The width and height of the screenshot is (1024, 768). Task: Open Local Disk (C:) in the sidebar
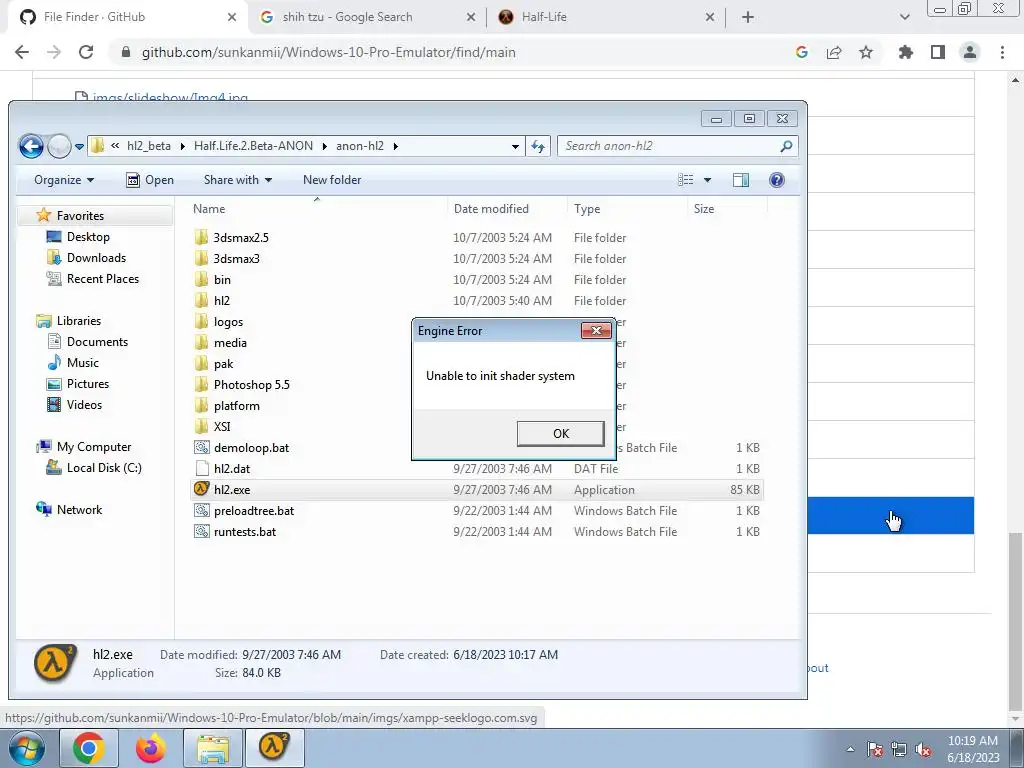pyautogui.click(x=104, y=468)
